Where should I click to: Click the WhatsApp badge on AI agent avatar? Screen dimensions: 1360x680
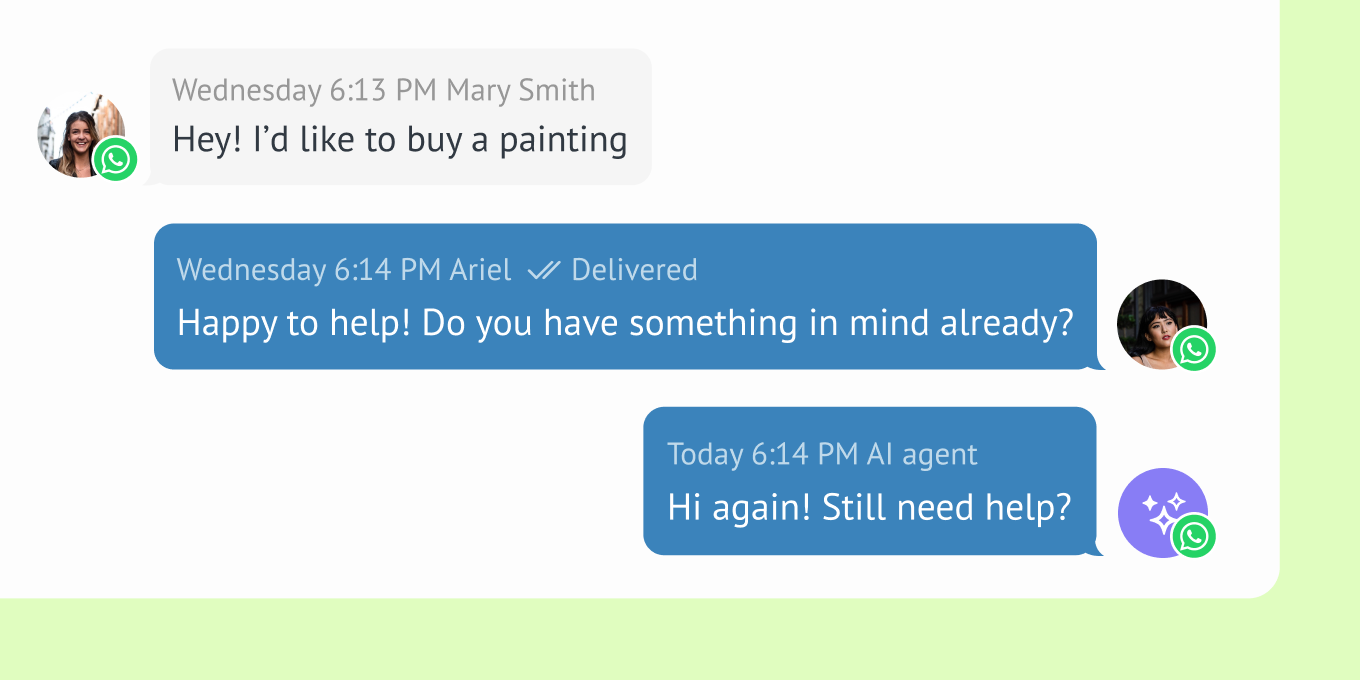pos(1194,536)
